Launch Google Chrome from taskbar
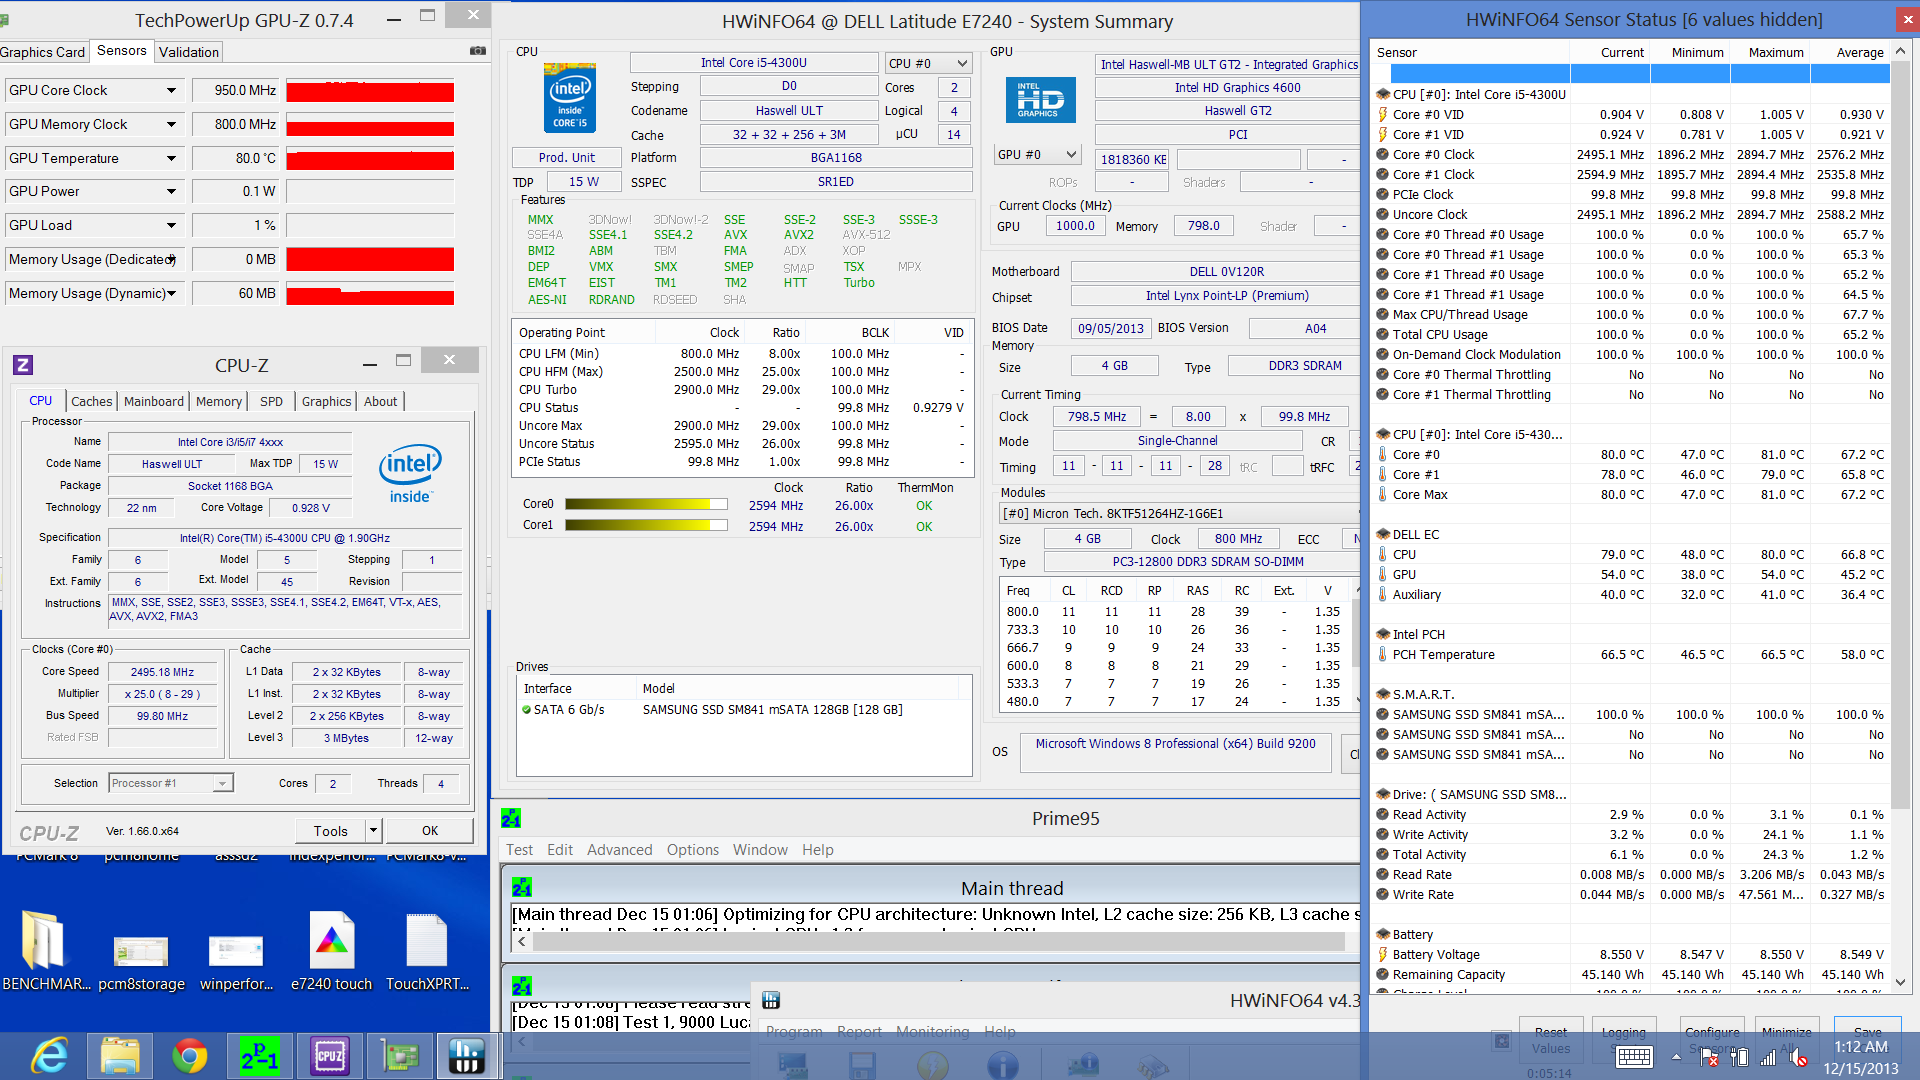The width and height of the screenshot is (1920, 1080). coord(189,1056)
